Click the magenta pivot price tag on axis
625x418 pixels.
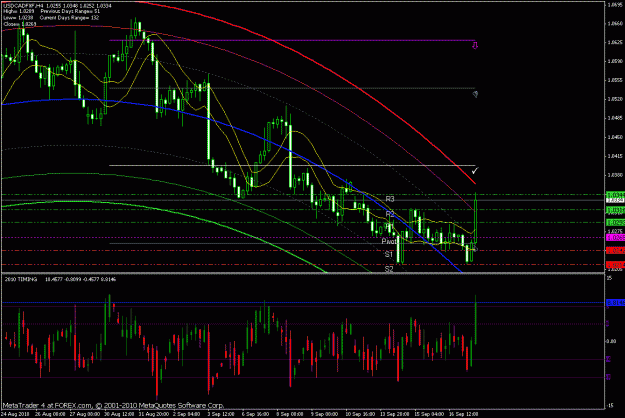[x=615, y=237]
